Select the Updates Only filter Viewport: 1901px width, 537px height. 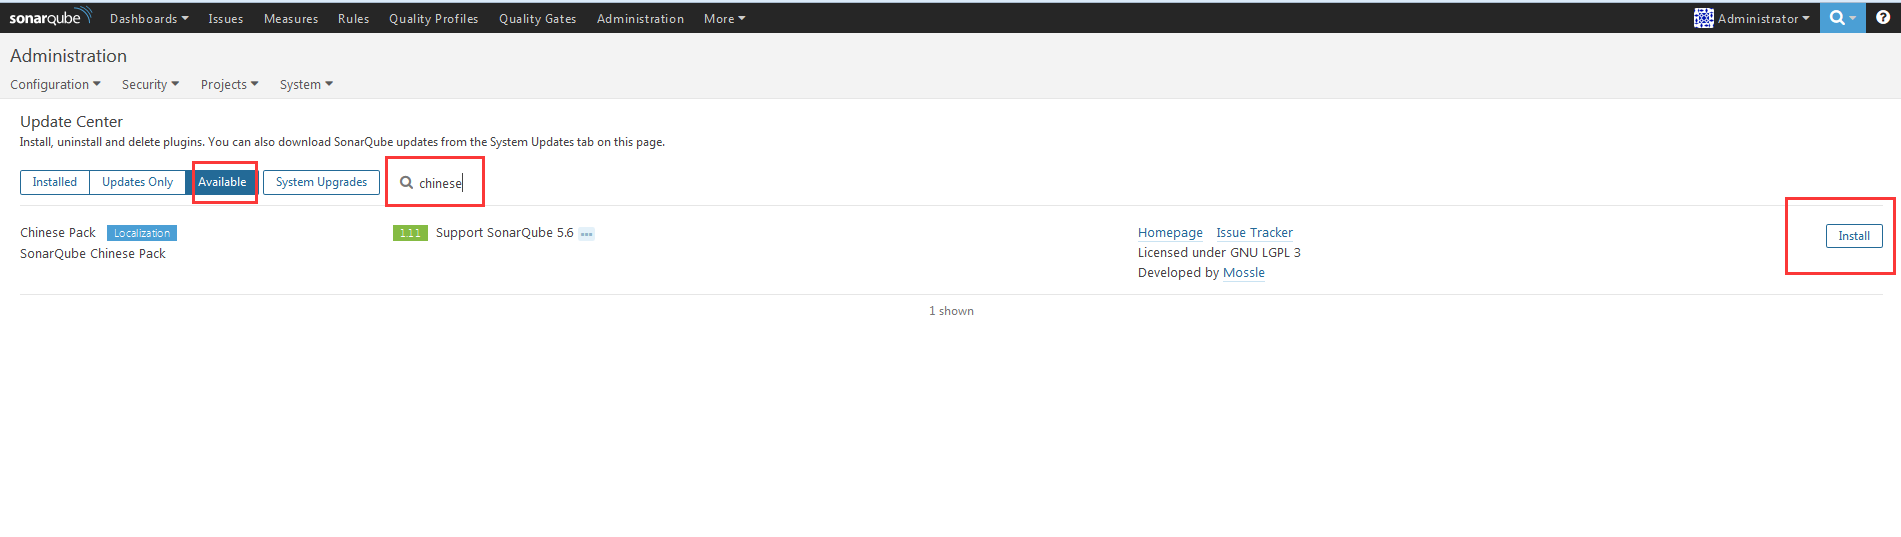(x=137, y=182)
